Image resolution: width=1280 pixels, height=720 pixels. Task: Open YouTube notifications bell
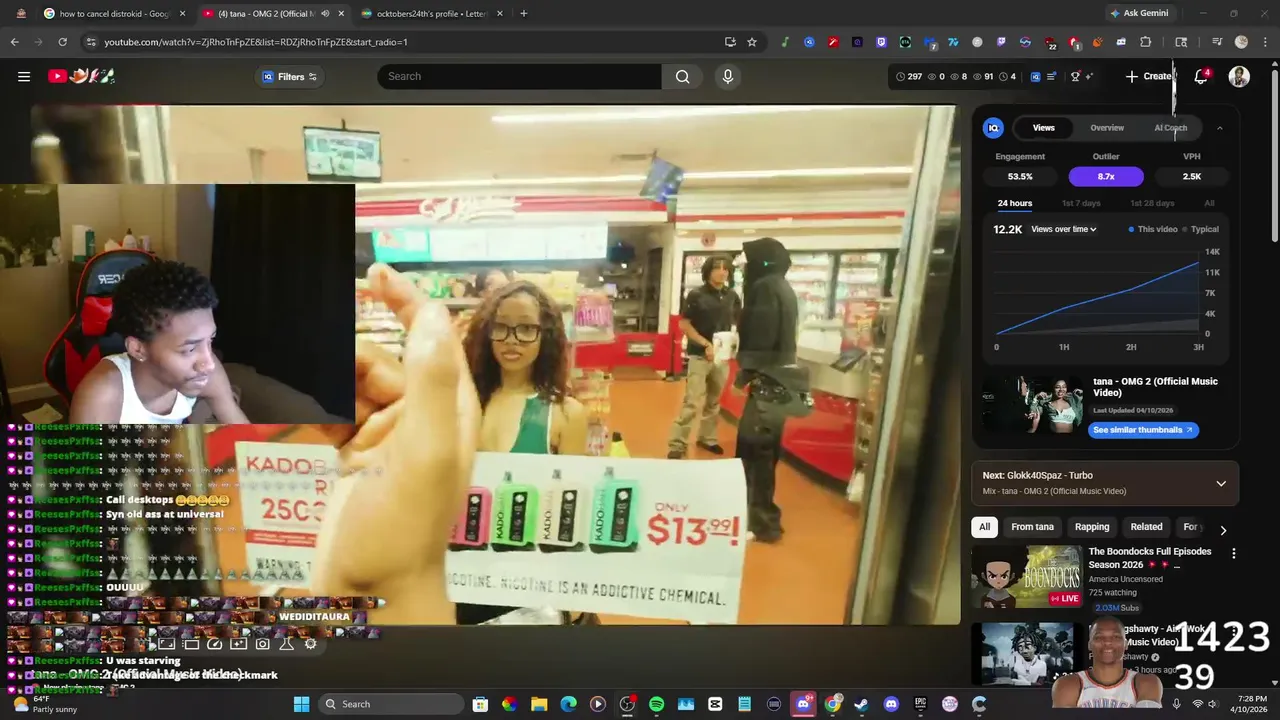click(x=1201, y=76)
